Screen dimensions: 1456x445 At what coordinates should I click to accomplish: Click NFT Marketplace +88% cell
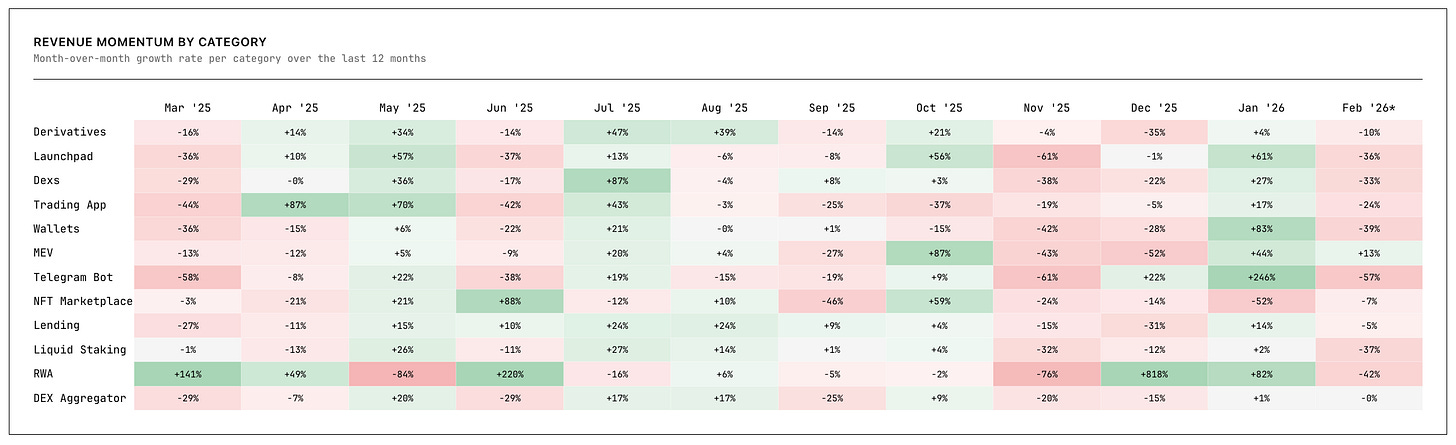pyautogui.click(x=509, y=301)
